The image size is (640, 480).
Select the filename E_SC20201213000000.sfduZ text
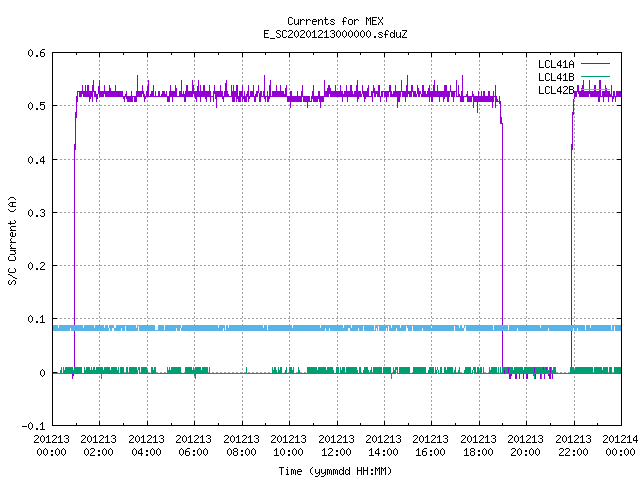click(x=335, y=34)
